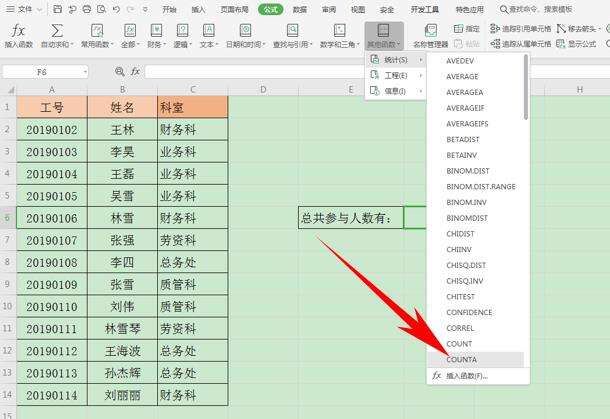The image size is (610, 419).
Task: Click the search icon for 查找命令
Action: [x=503, y=9]
